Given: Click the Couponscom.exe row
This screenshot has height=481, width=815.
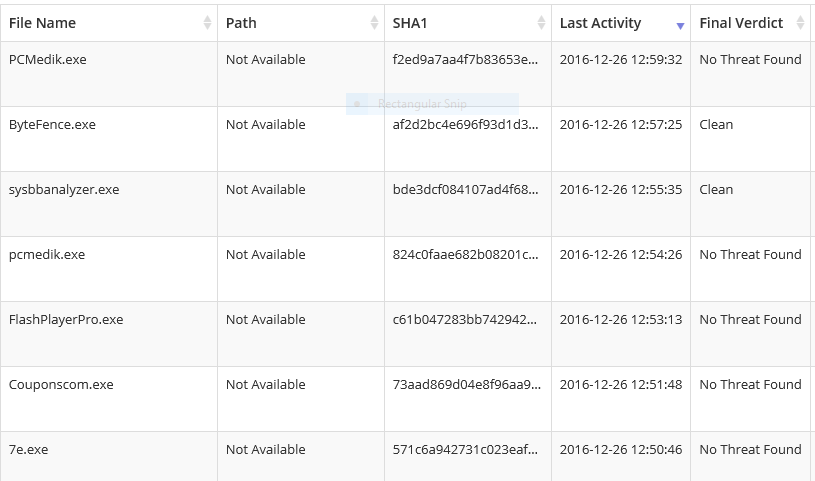Looking at the screenshot, I should click(x=61, y=385).
